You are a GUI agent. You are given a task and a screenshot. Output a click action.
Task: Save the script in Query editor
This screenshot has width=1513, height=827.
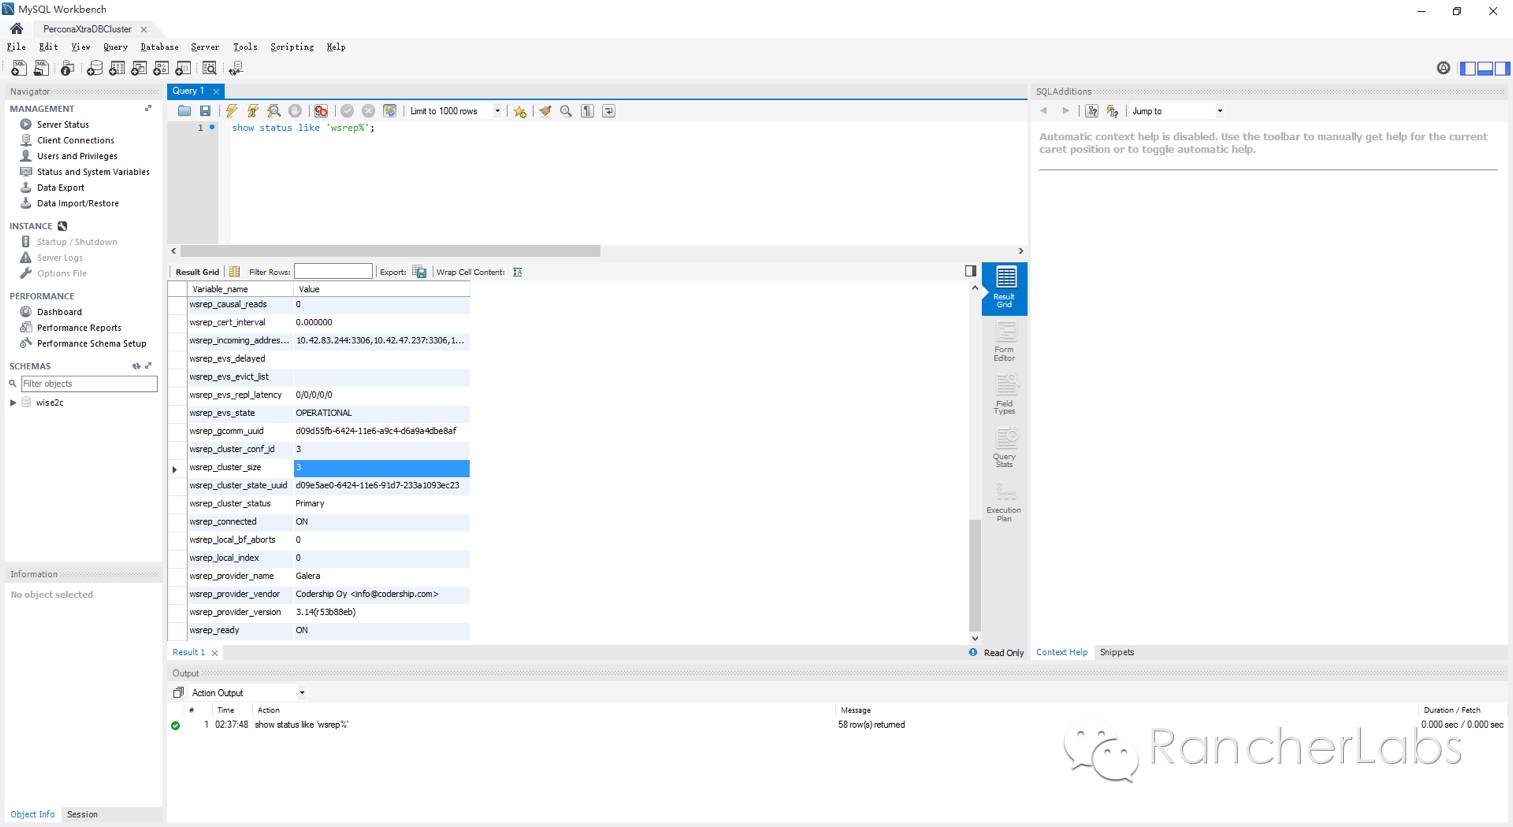(205, 111)
